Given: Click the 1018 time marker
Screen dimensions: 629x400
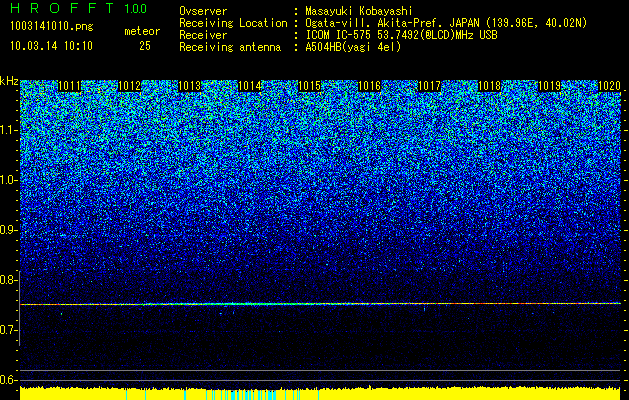Looking at the screenshot, I should (x=490, y=86).
